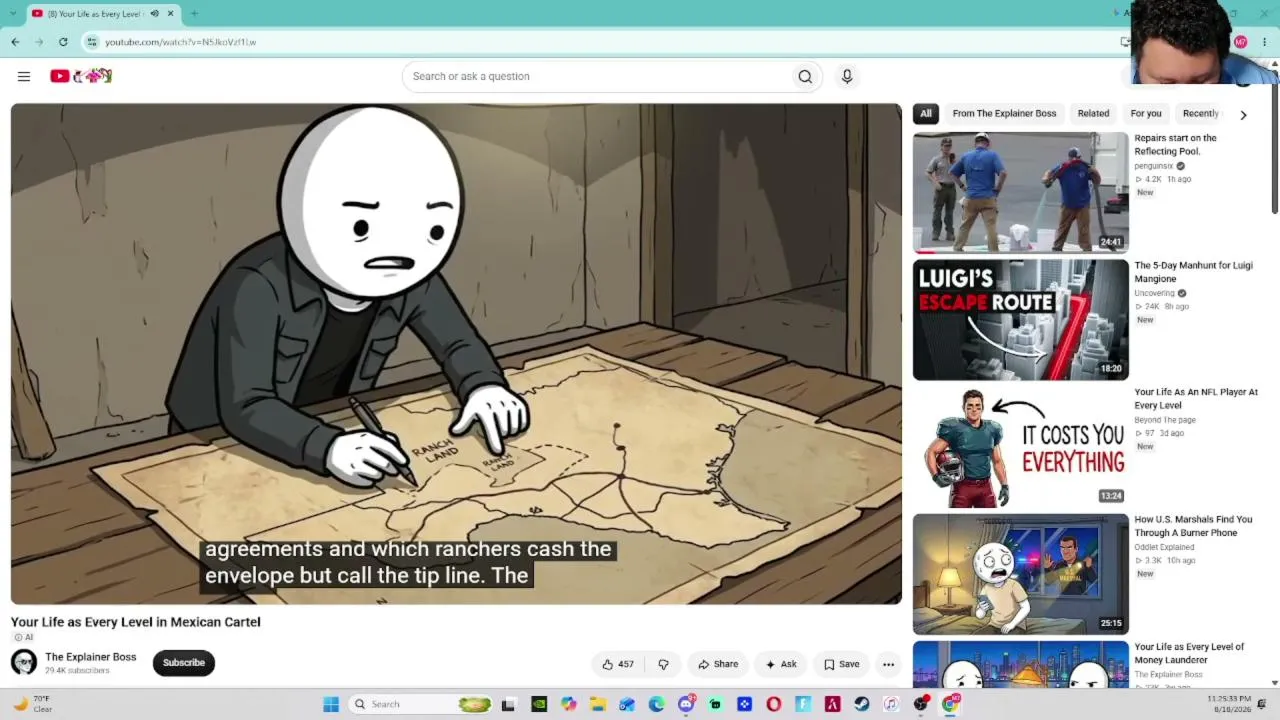Focus the YouTube search box
Image resolution: width=1280 pixels, height=720 pixels.
[595, 76]
